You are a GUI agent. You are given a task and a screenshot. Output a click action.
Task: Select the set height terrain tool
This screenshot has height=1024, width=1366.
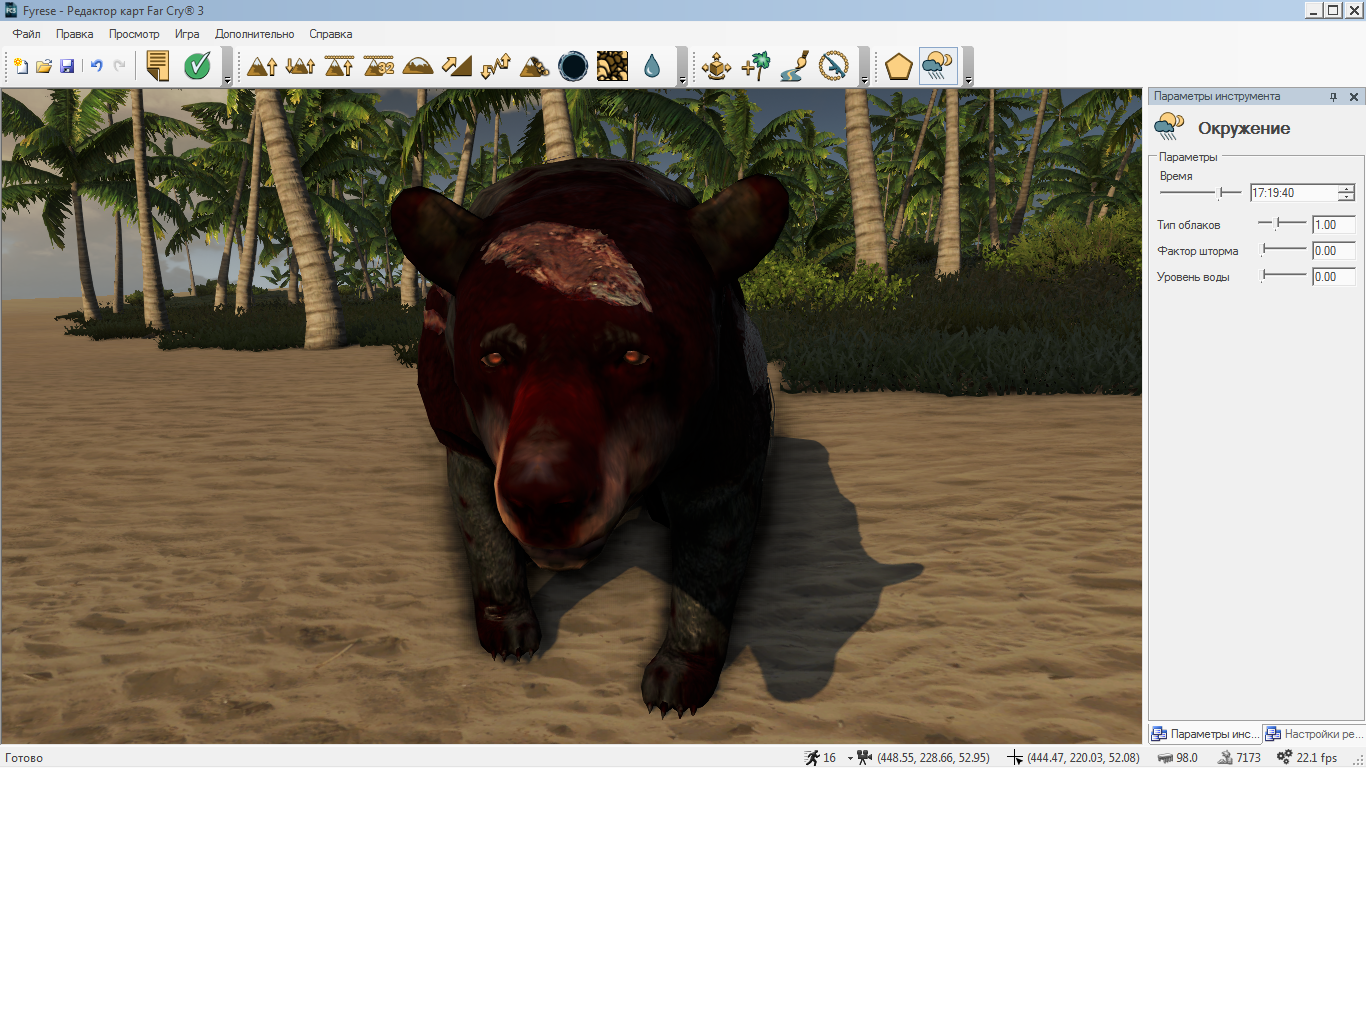coord(340,66)
